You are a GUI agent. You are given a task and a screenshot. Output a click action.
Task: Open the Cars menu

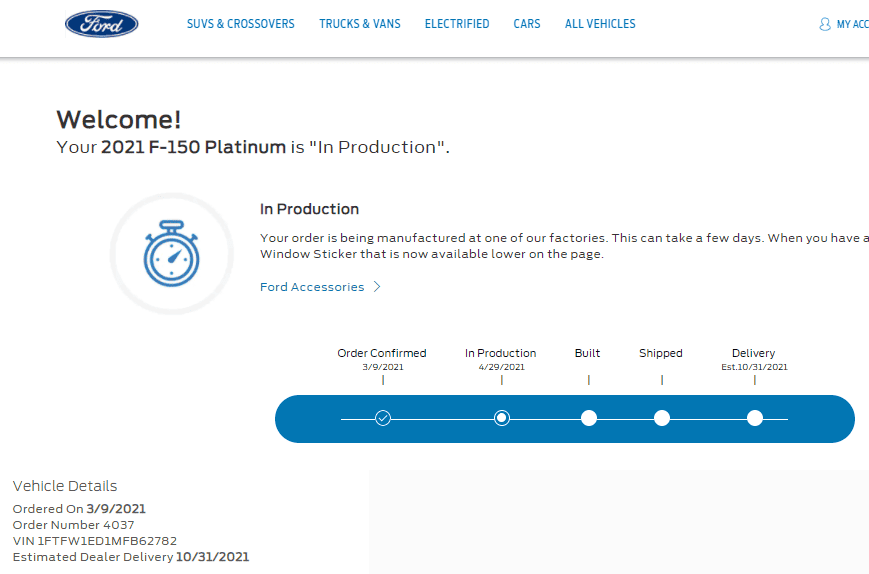pyautogui.click(x=526, y=24)
